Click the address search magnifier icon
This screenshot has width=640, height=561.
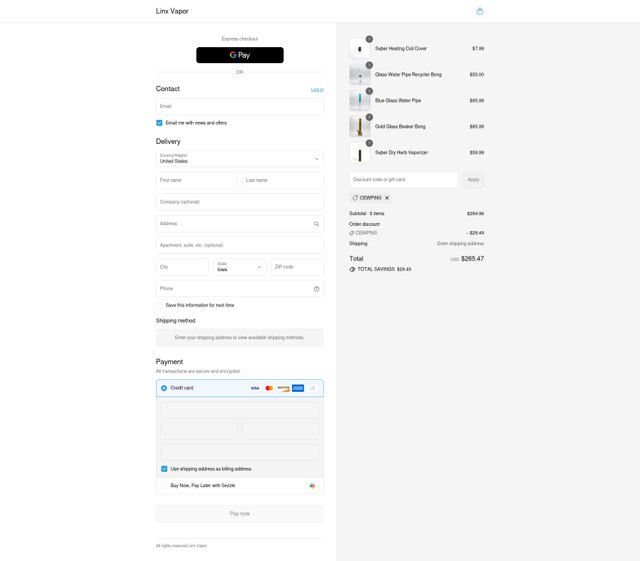click(x=316, y=224)
